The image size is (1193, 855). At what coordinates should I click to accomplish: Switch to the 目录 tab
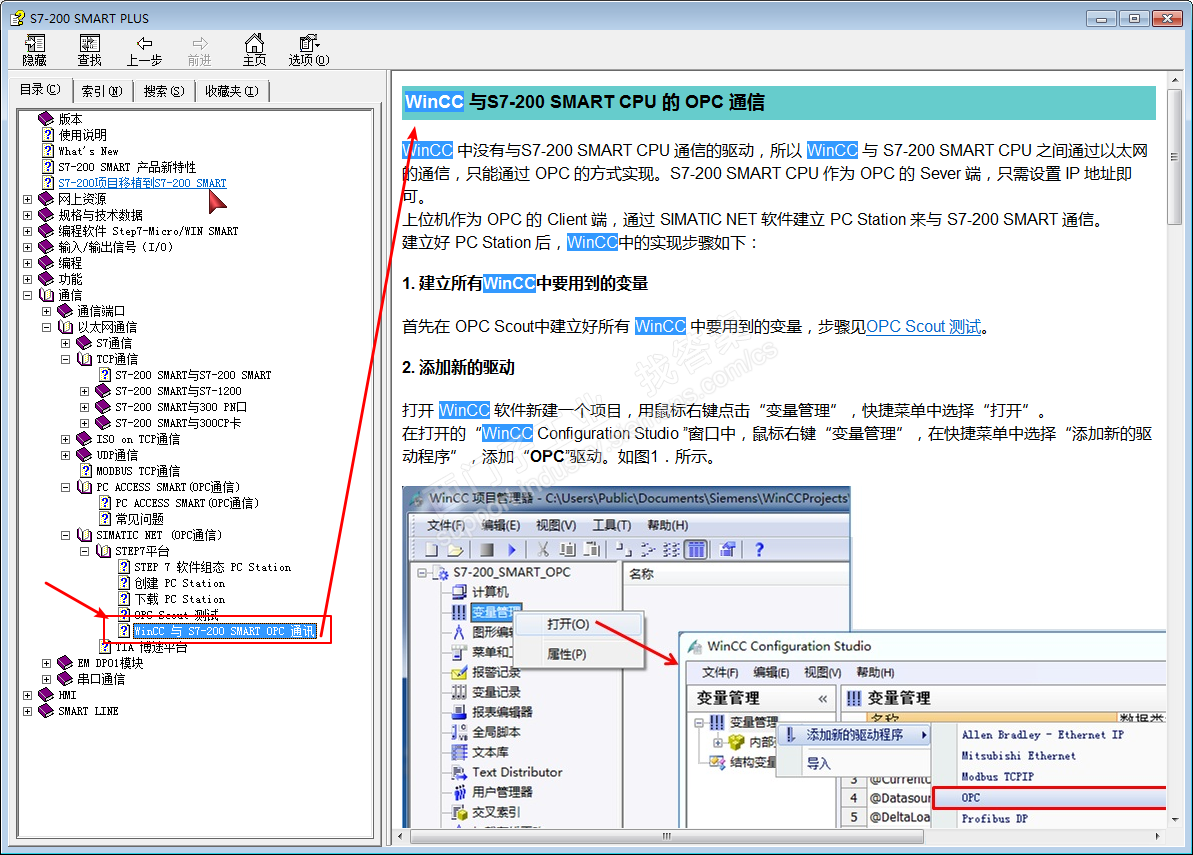pyautogui.click(x=40, y=90)
